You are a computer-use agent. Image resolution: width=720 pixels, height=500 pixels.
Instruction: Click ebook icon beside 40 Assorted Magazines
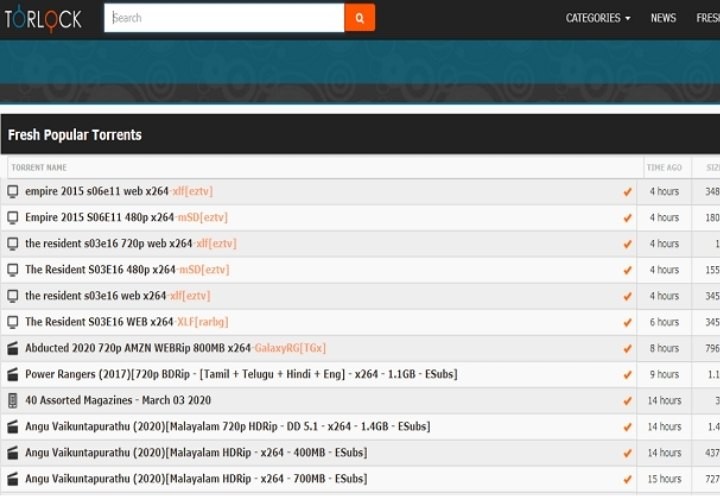coord(13,400)
